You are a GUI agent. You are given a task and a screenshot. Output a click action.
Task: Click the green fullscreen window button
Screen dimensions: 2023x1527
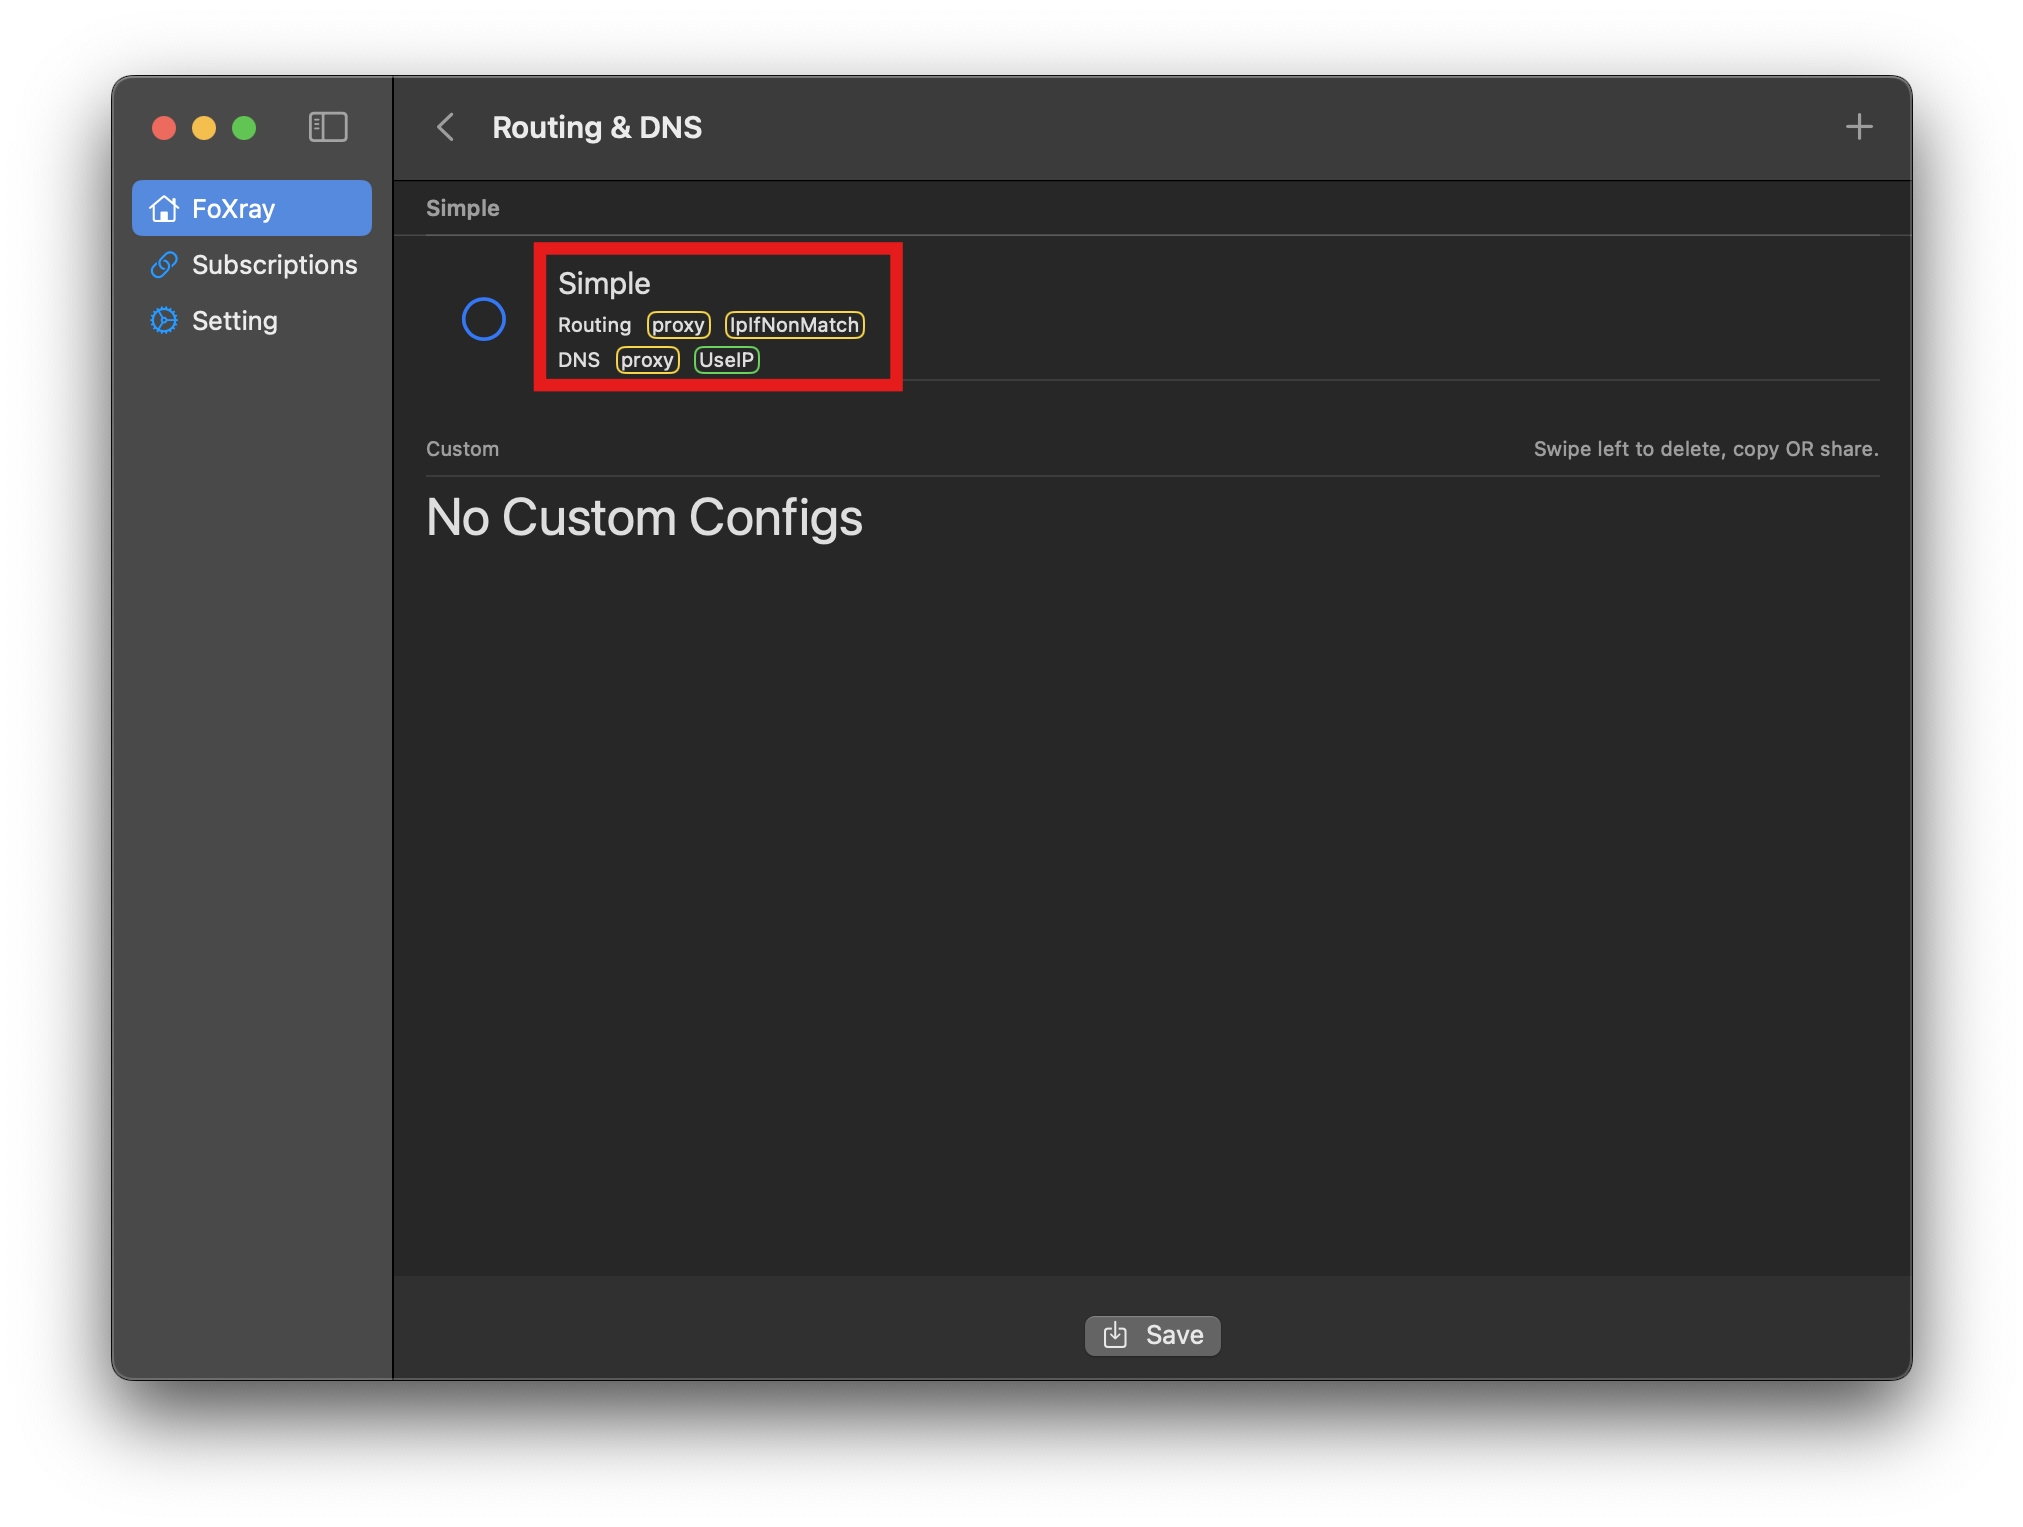click(x=244, y=128)
